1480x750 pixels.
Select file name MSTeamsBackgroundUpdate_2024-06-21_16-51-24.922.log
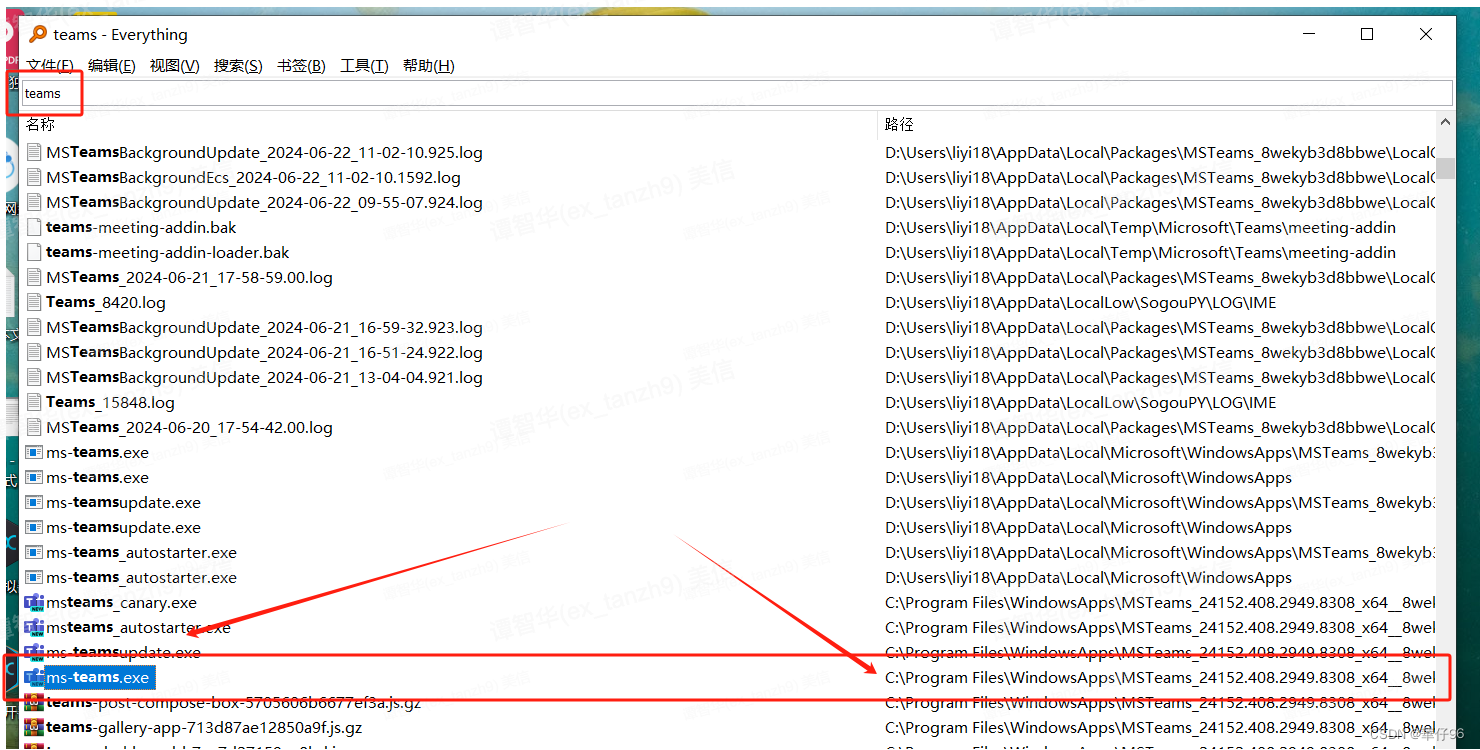click(264, 353)
